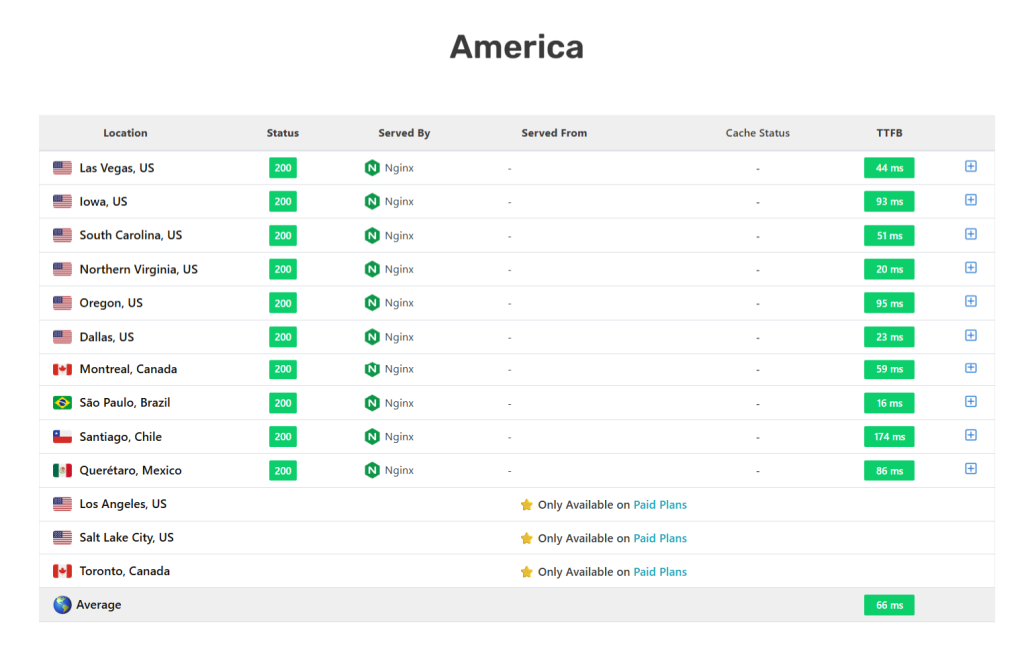Image resolution: width=1024 pixels, height=651 pixels.
Task: Expand details for the São Paulo, Brazil row
Action: [x=970, y=401]
